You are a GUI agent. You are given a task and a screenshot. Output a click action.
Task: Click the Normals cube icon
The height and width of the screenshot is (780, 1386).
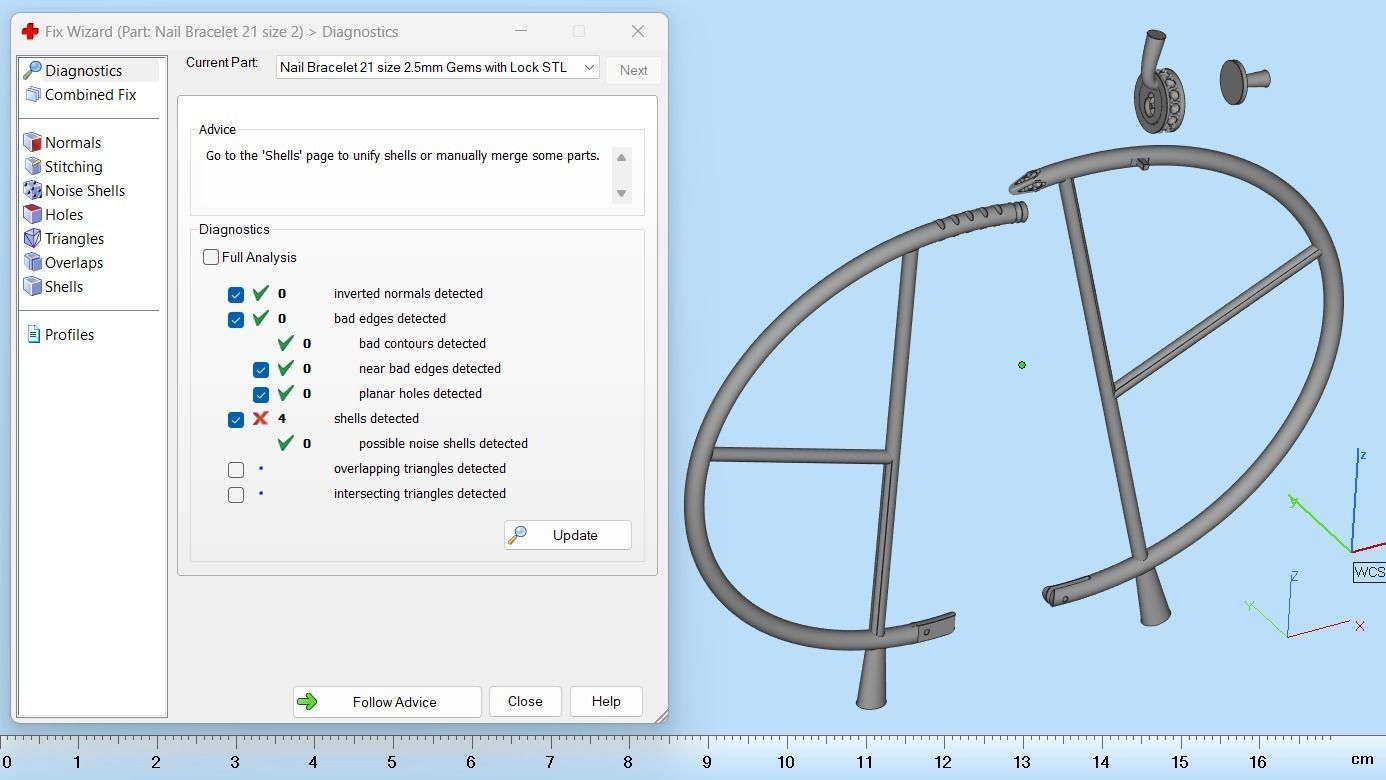pyautogui.click(x=32, y=142)
